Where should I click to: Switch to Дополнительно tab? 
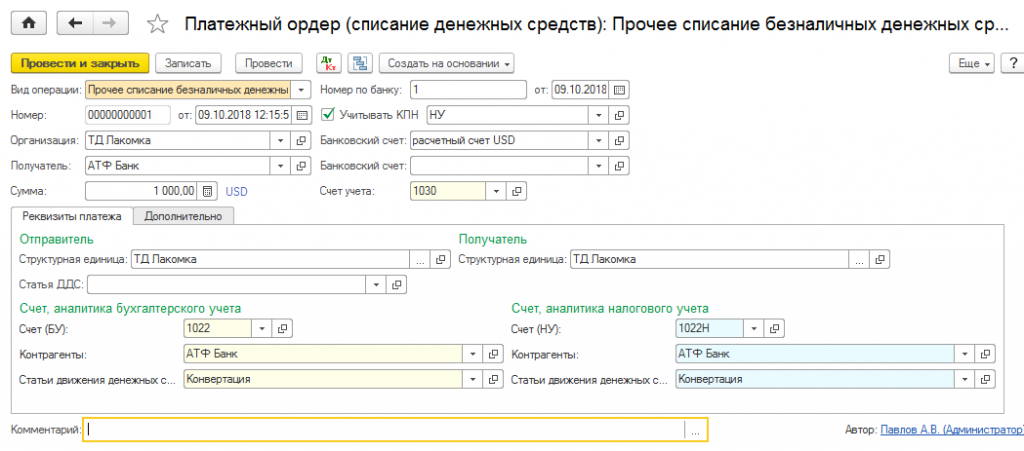coord(184,216)
